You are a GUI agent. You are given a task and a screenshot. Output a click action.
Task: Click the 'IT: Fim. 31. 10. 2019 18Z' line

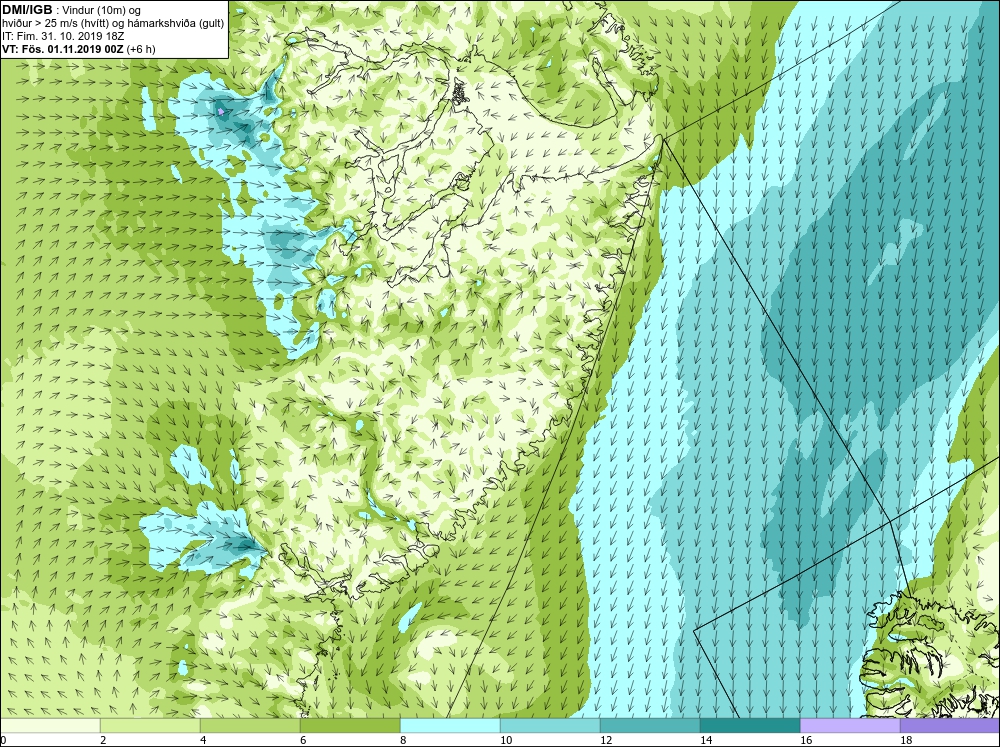(x=63, y=36)
